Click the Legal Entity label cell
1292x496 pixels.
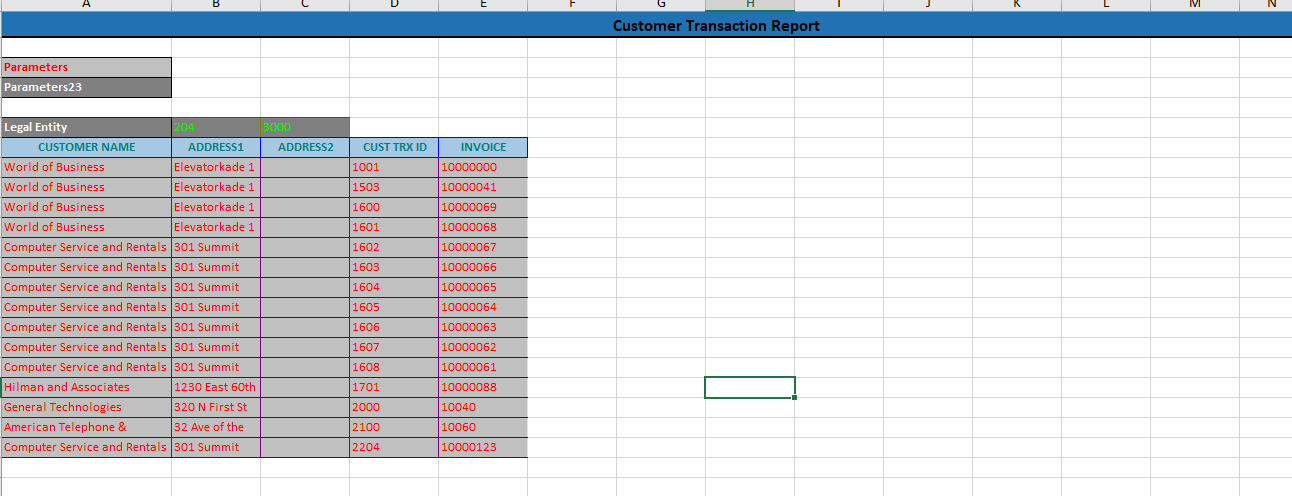(x=86, y=127)
